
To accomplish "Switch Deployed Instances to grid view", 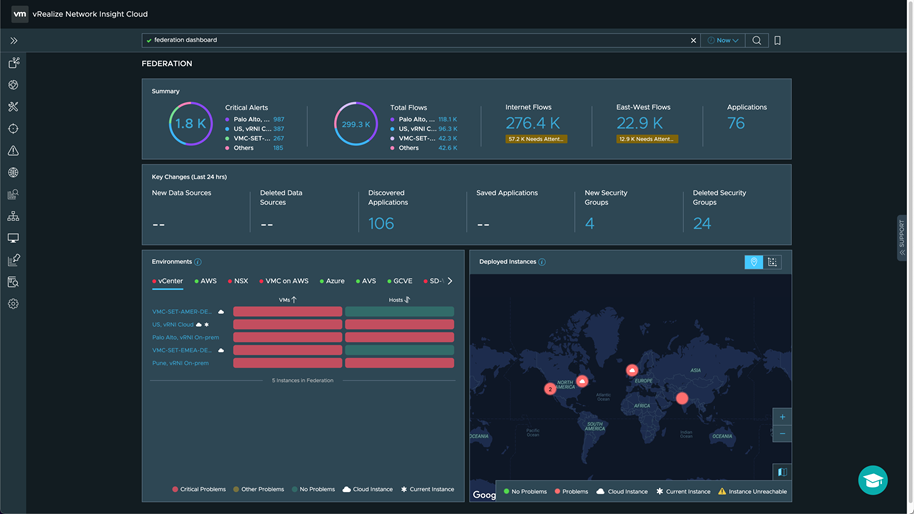I will click(773, 262).
